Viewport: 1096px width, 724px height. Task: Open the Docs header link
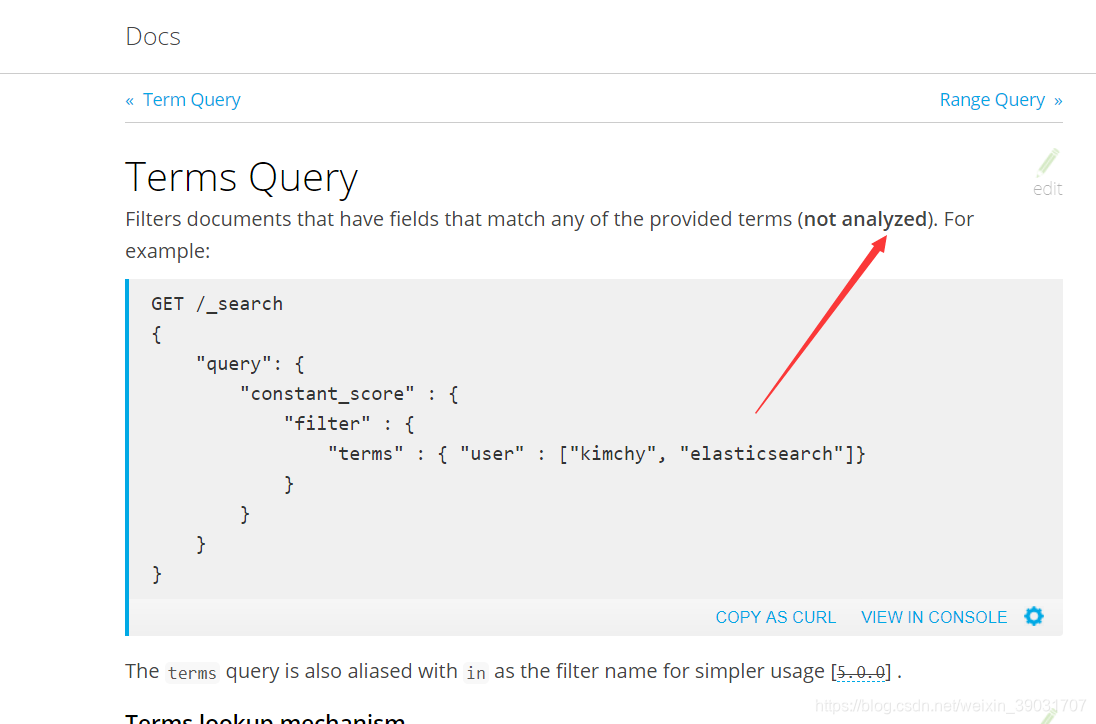[x=152, y=36]
